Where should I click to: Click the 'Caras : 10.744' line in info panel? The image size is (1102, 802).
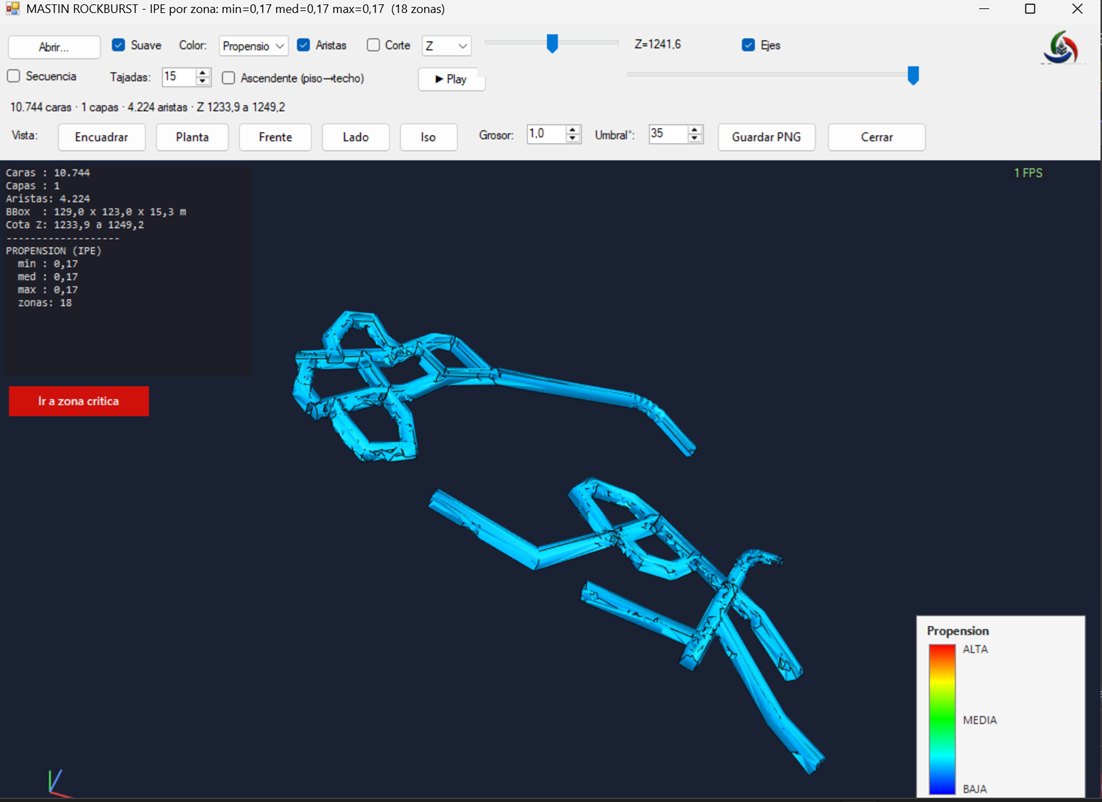[x=48, y=173]
